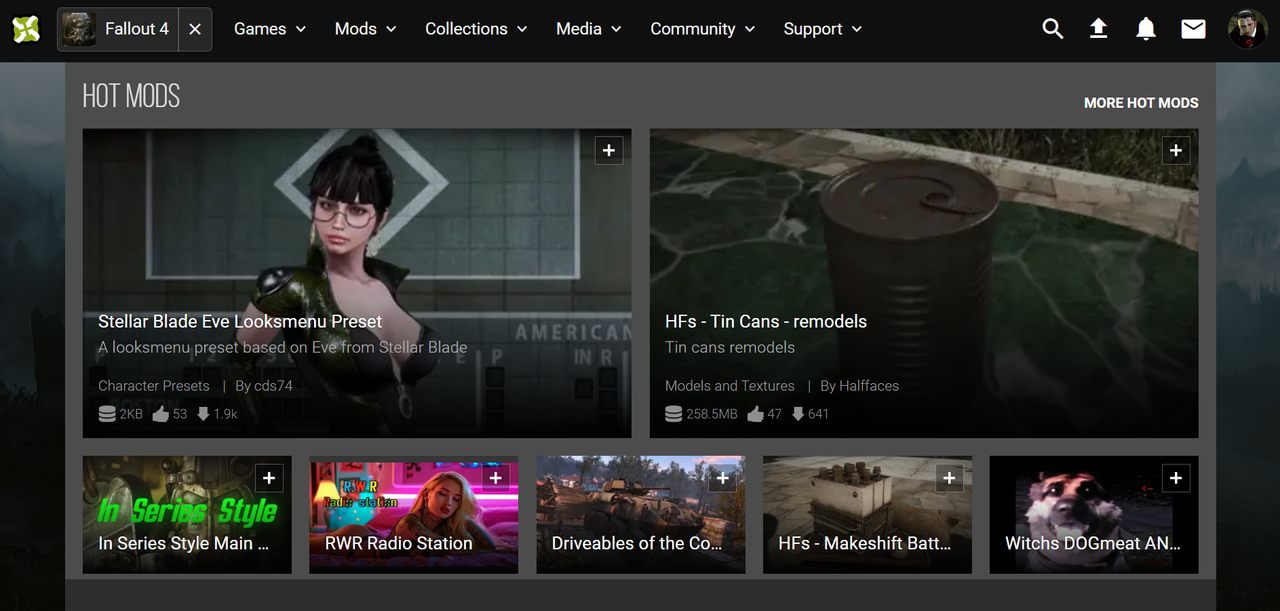Viewport: 1280px width, 611px height.
Task: Click downloads arrow icon showing 641
Action: tap(798, 414)
